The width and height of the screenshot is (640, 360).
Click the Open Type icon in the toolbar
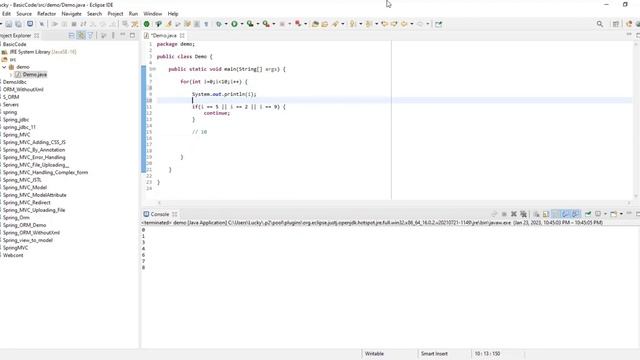click(315, 24)
